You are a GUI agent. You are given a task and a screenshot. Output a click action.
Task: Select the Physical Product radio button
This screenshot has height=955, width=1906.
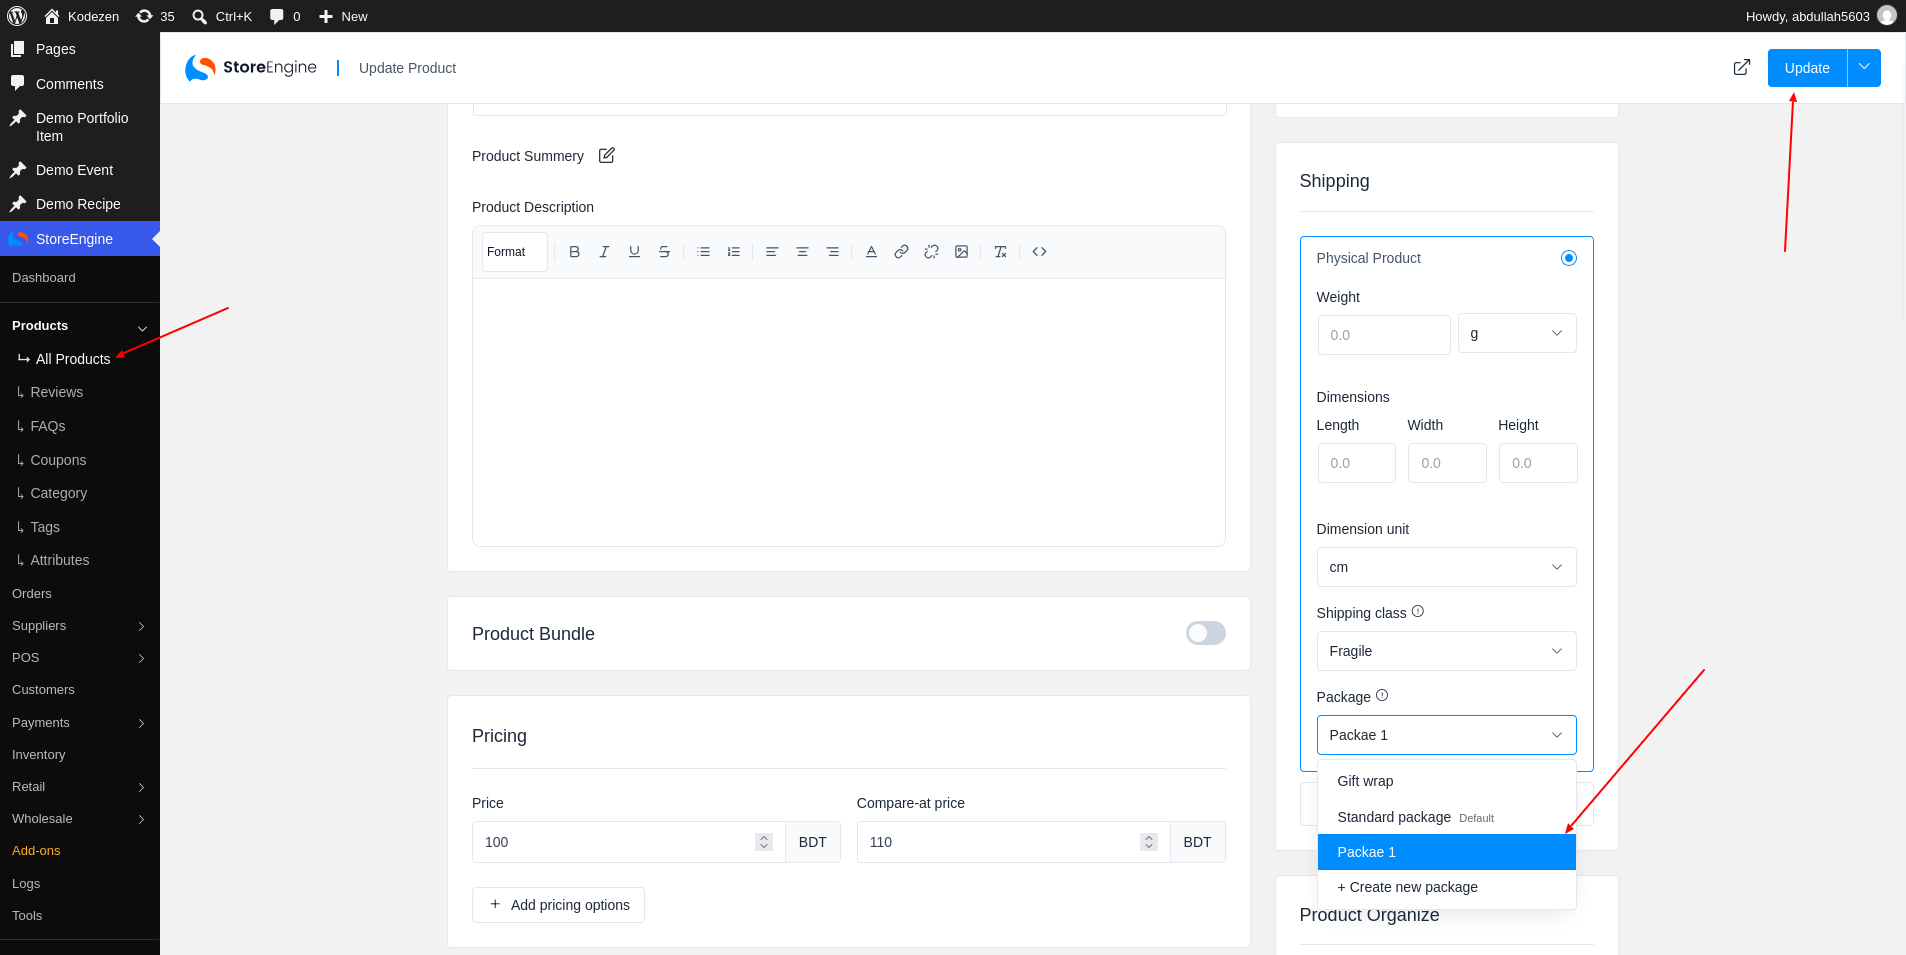(x=1569, y=258)
